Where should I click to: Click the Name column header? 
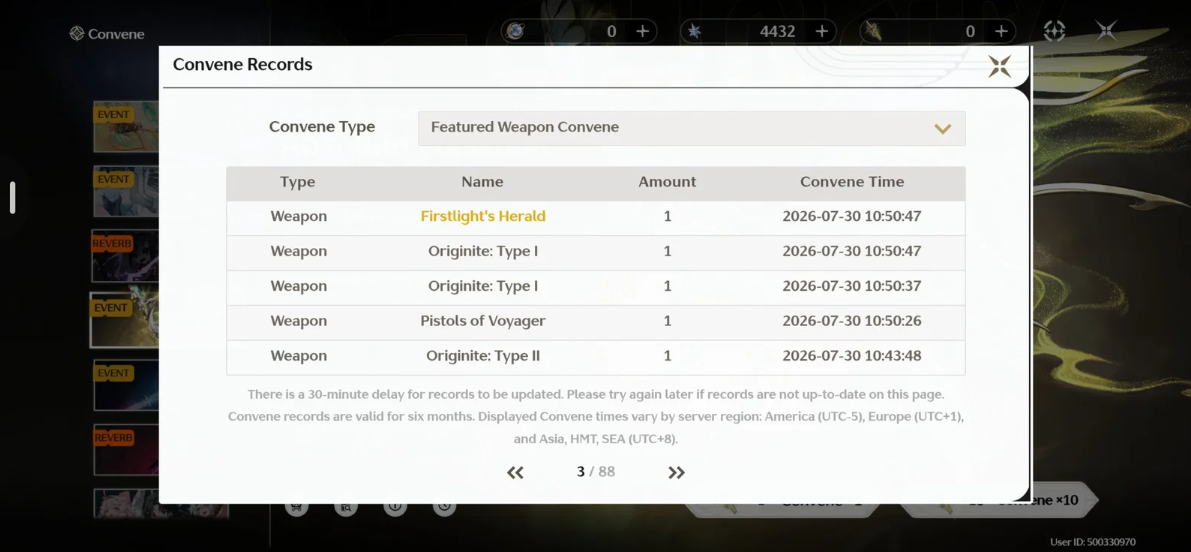tap(482, 182)
